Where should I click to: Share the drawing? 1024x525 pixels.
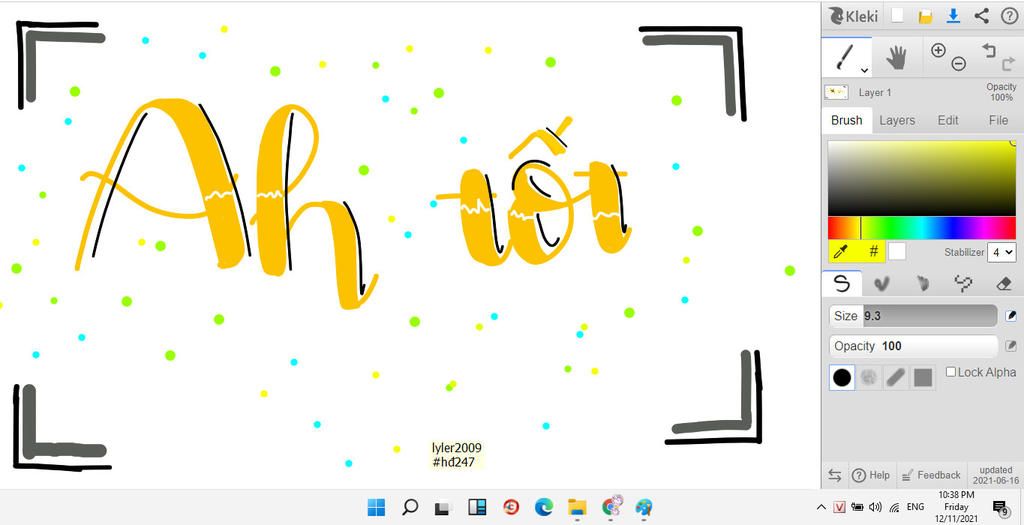(x=981, y=16)
